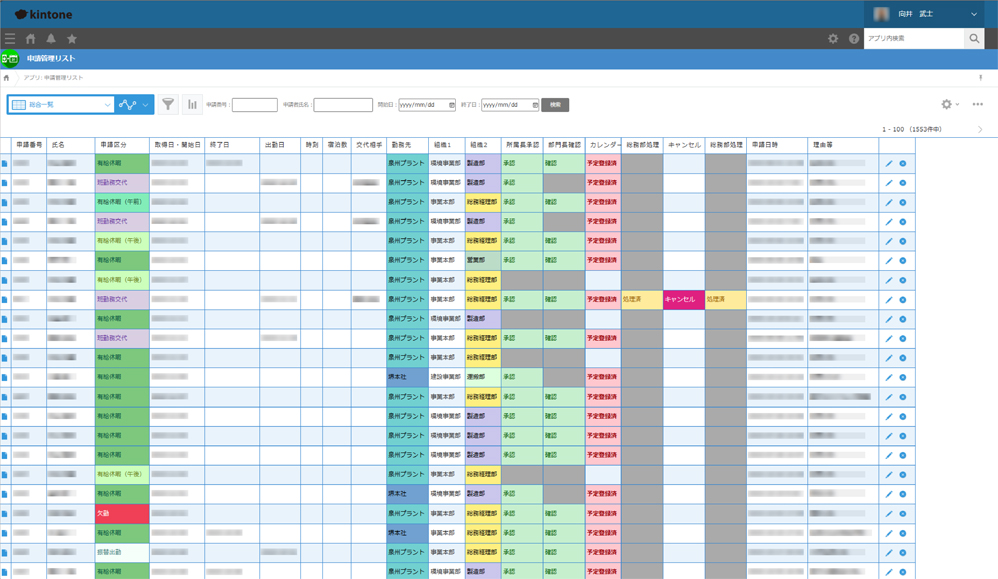998x579 pixels.
Task: Open the three-dots options menu
Action: tap(977, 104)
